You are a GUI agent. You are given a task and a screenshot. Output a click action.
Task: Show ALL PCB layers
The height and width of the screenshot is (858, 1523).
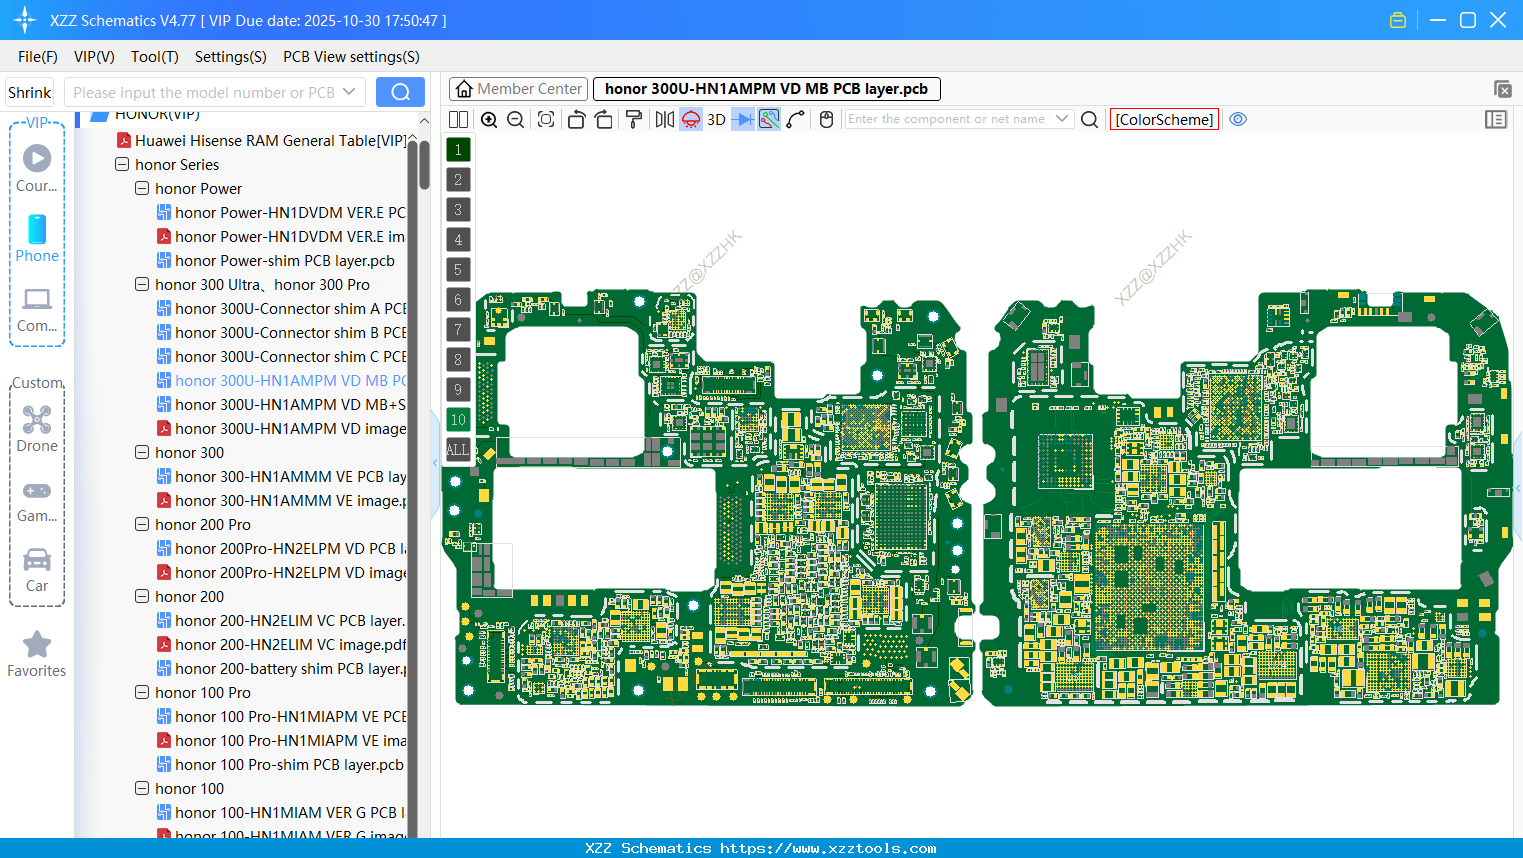[x=458, y=450]
